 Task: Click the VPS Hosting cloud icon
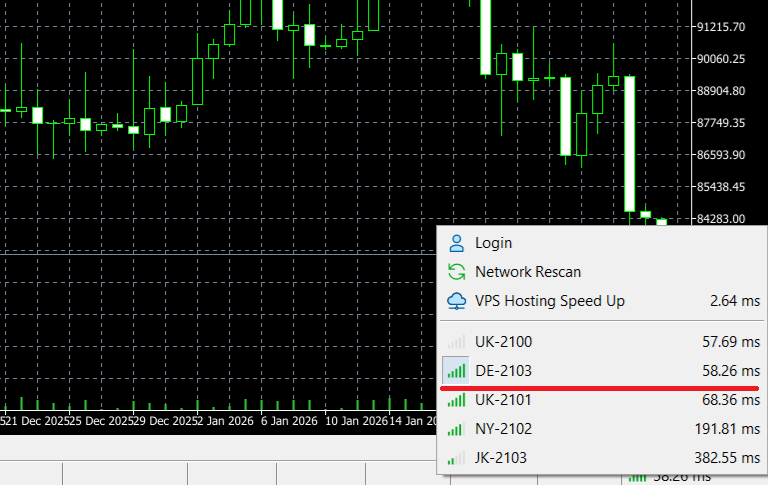tap(456, 301)
